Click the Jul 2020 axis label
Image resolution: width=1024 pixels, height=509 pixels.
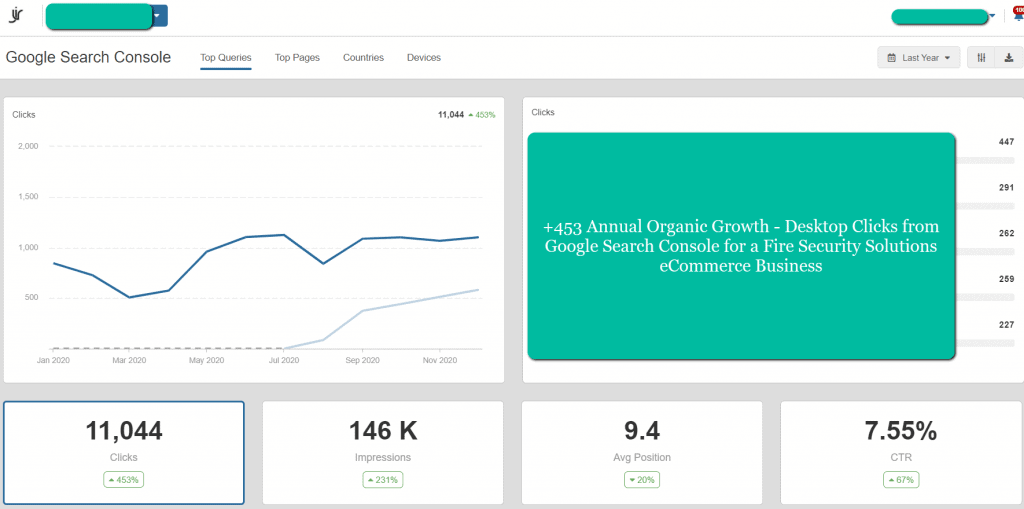284,360
